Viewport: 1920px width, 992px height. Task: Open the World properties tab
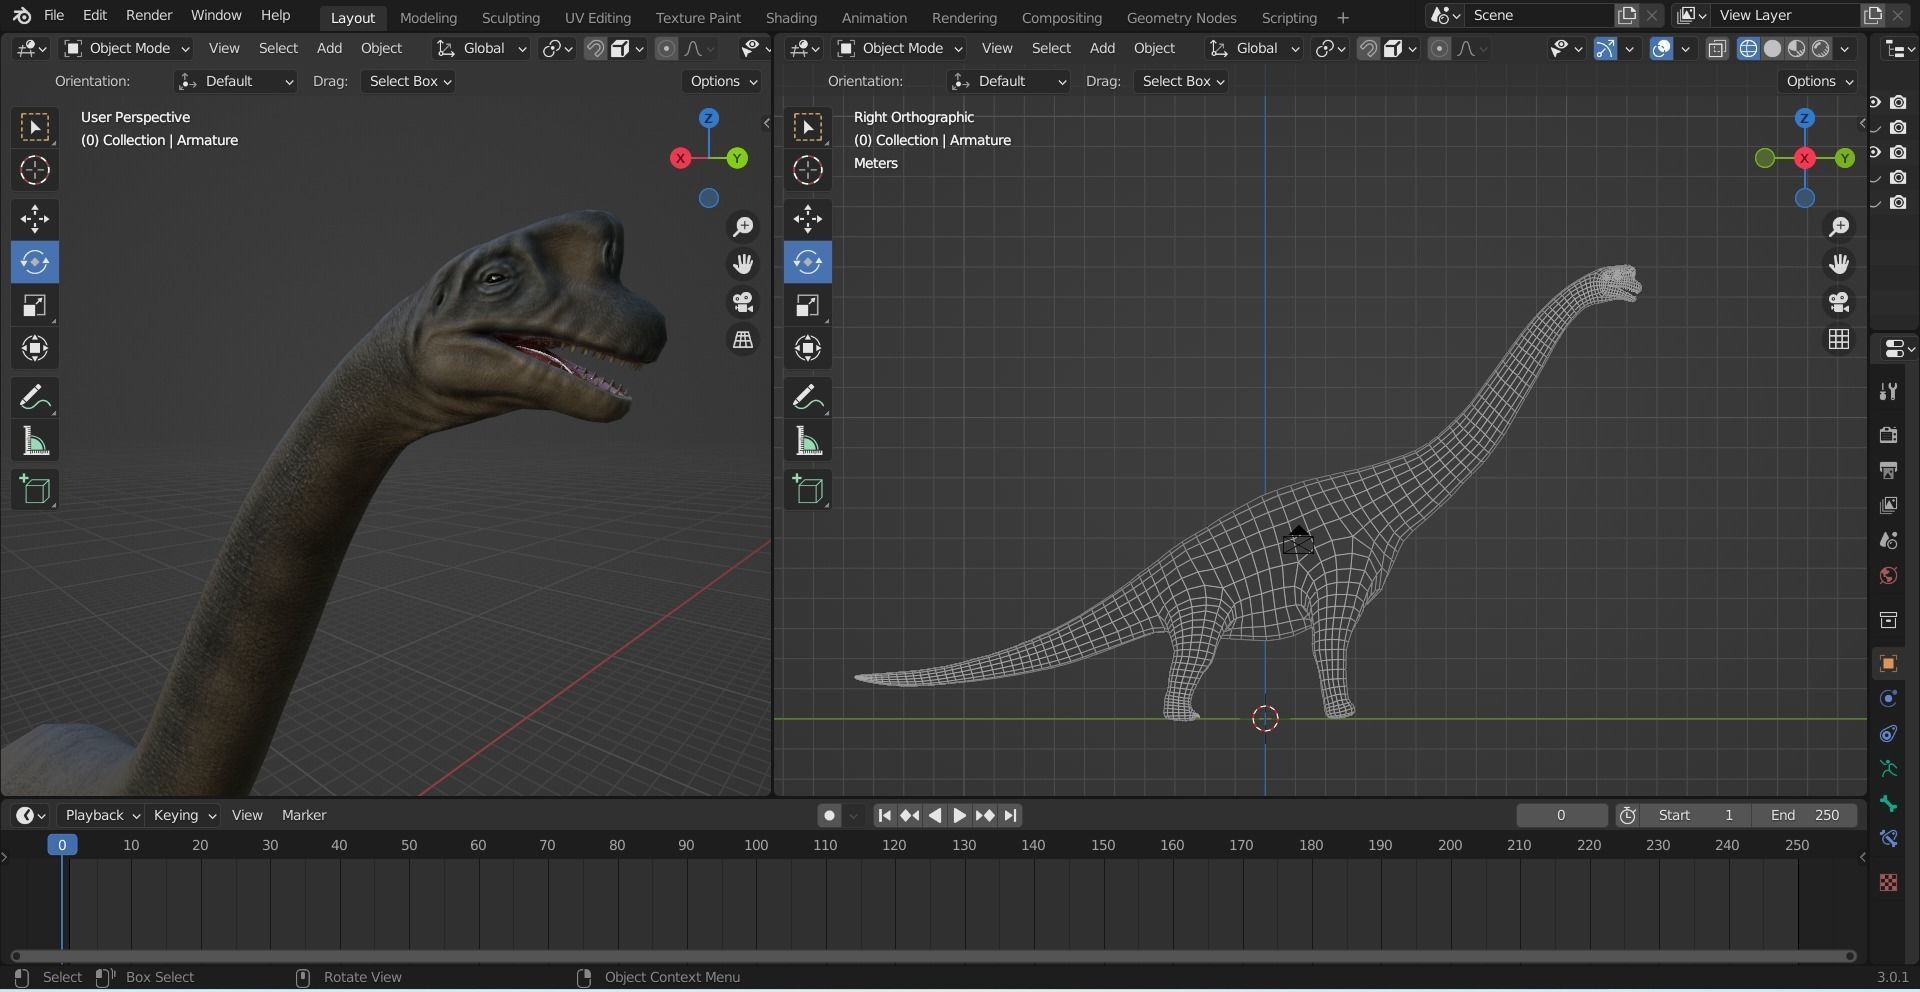(1888, 576)
